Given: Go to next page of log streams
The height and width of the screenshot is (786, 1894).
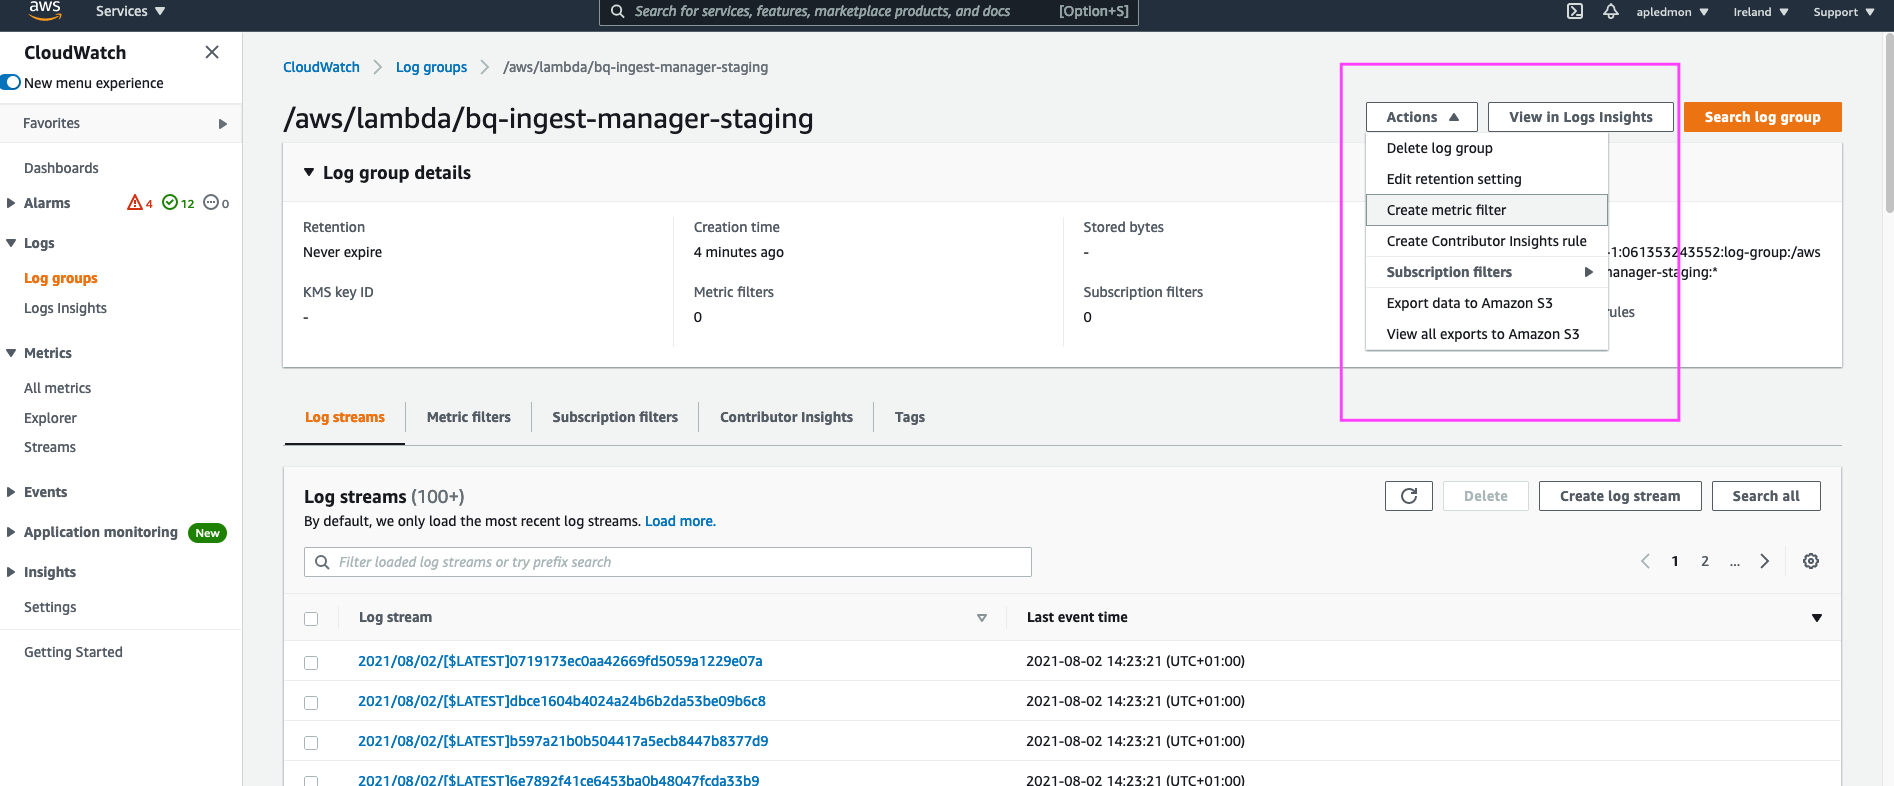Looking at the screenshot, I should [1764, 561].
